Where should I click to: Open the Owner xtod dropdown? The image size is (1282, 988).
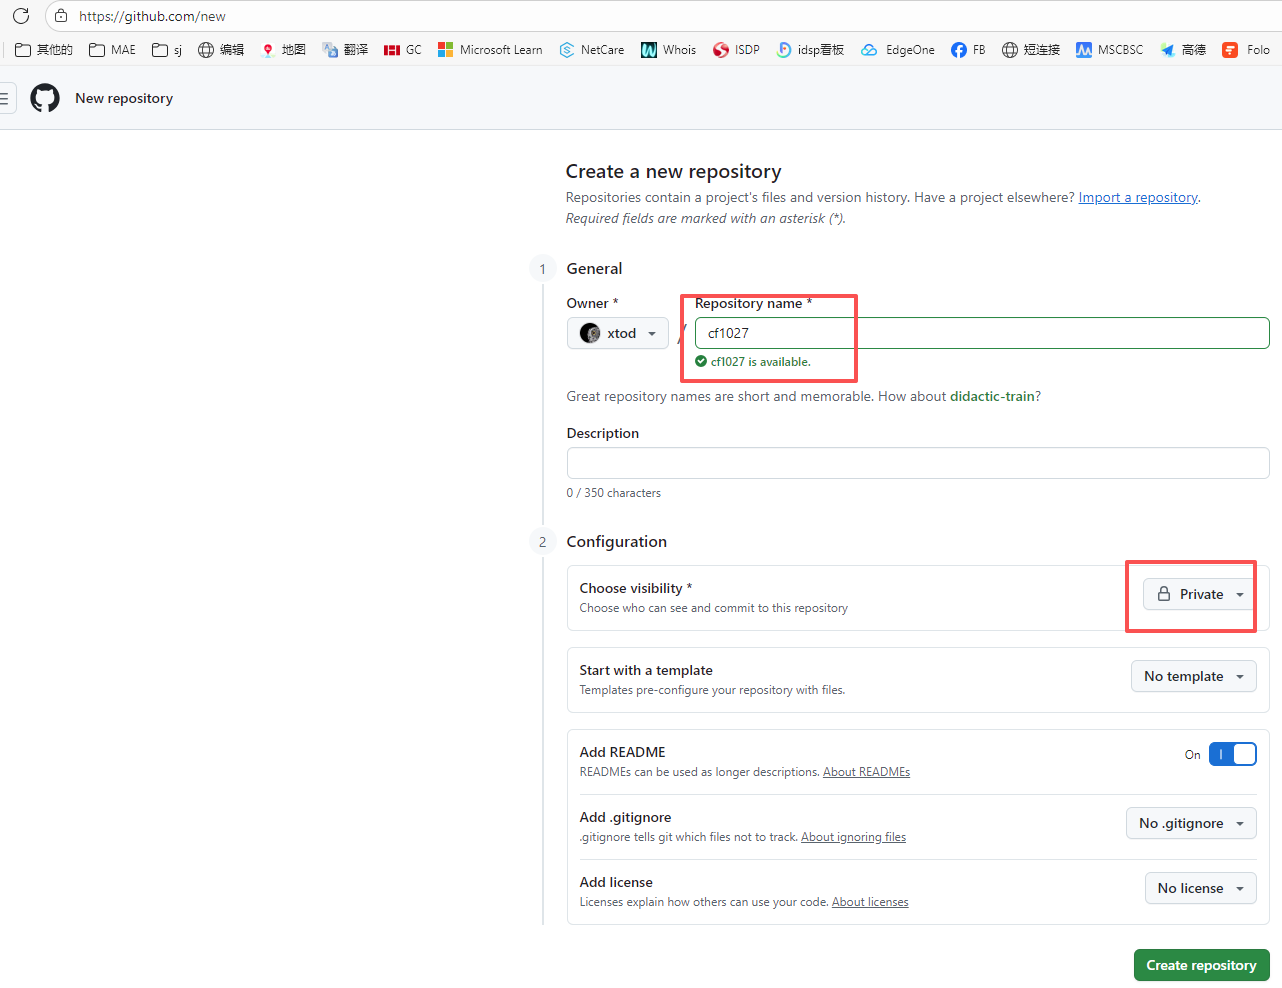pos(617,333)
